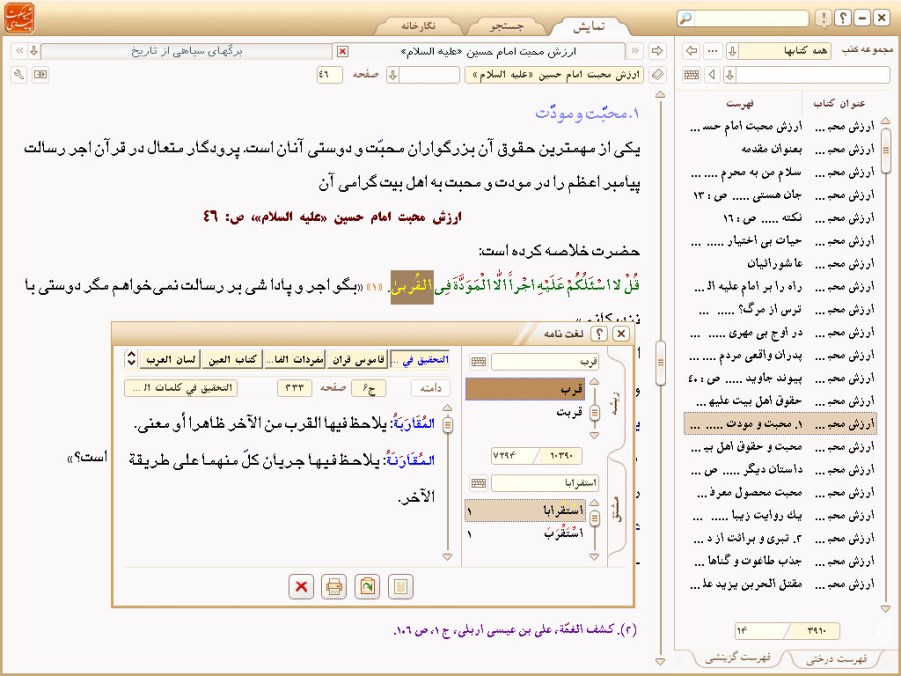
Task: Select catalog row یک روایت زیبا
Action: pos(780,515)
